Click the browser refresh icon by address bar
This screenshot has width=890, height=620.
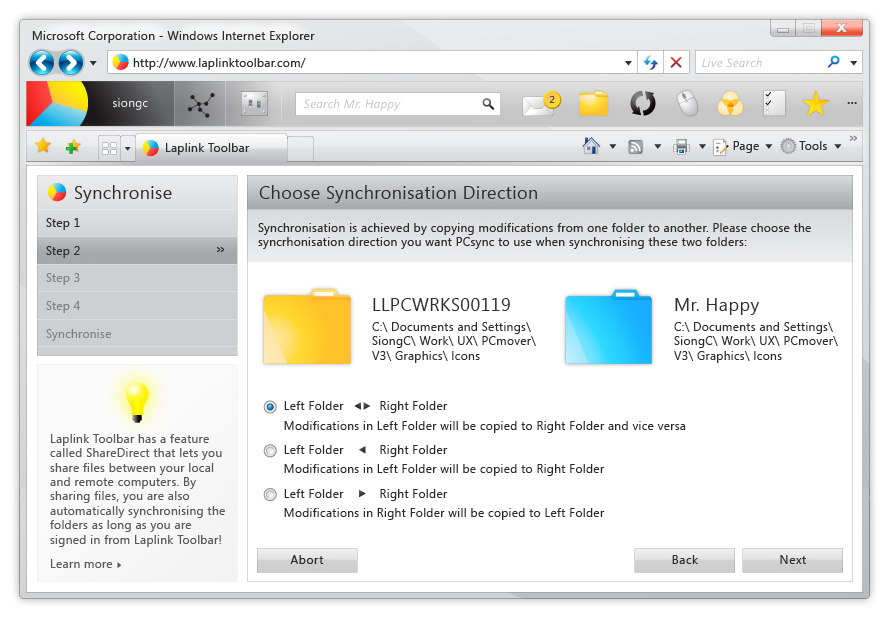tap(651, 62)
